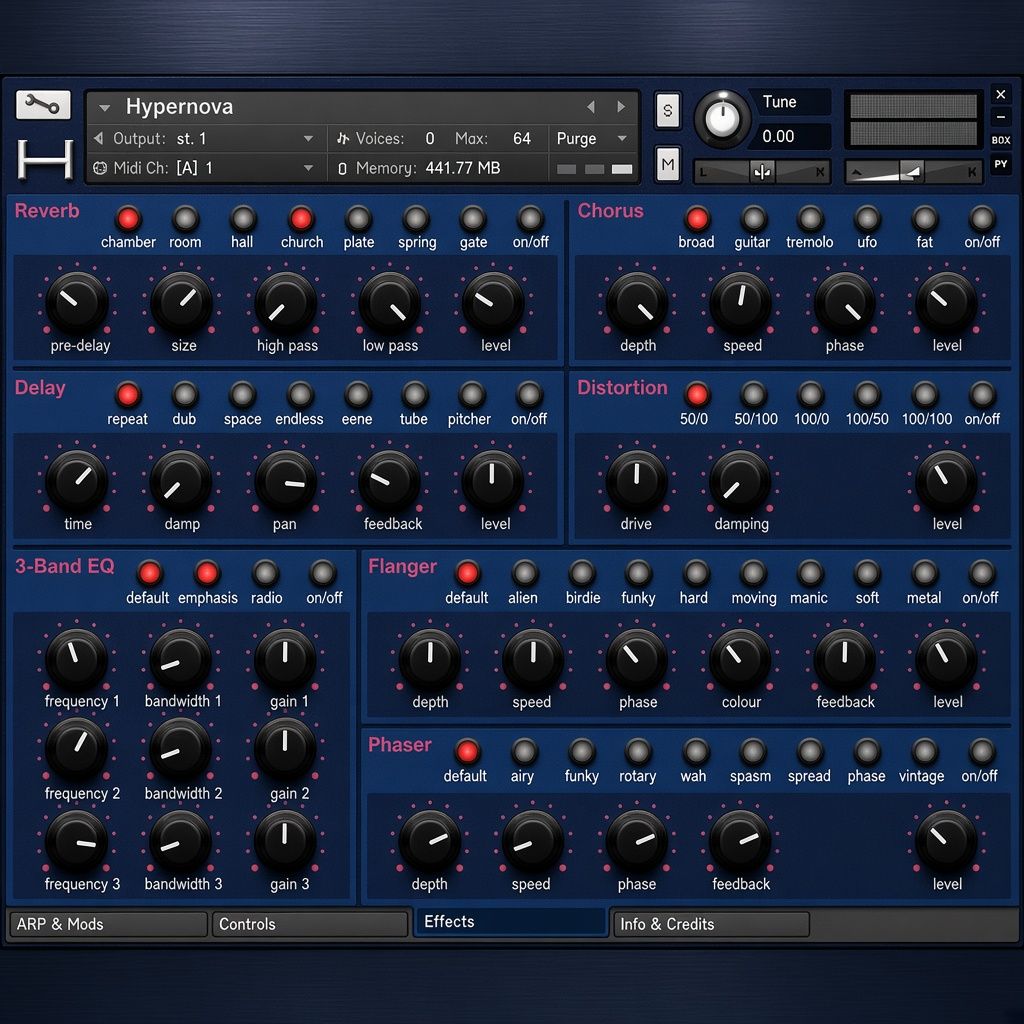Select the Effects tab

tap(510, 921)
